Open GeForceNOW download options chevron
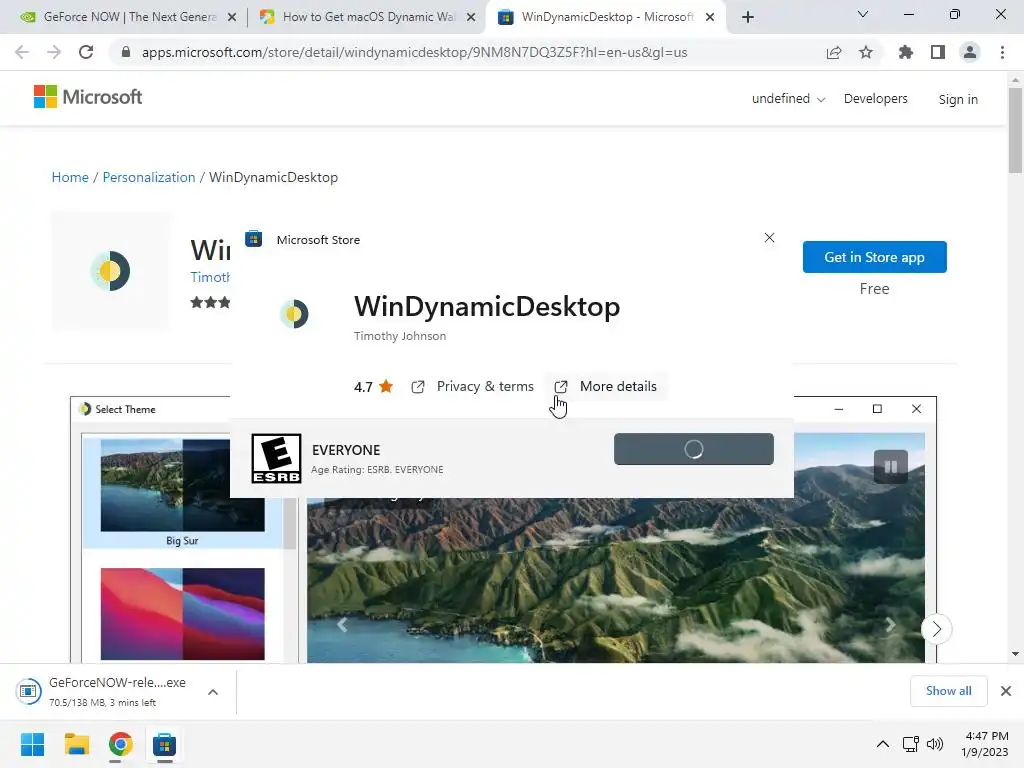 pyautogui.click(x=213, y=692)
